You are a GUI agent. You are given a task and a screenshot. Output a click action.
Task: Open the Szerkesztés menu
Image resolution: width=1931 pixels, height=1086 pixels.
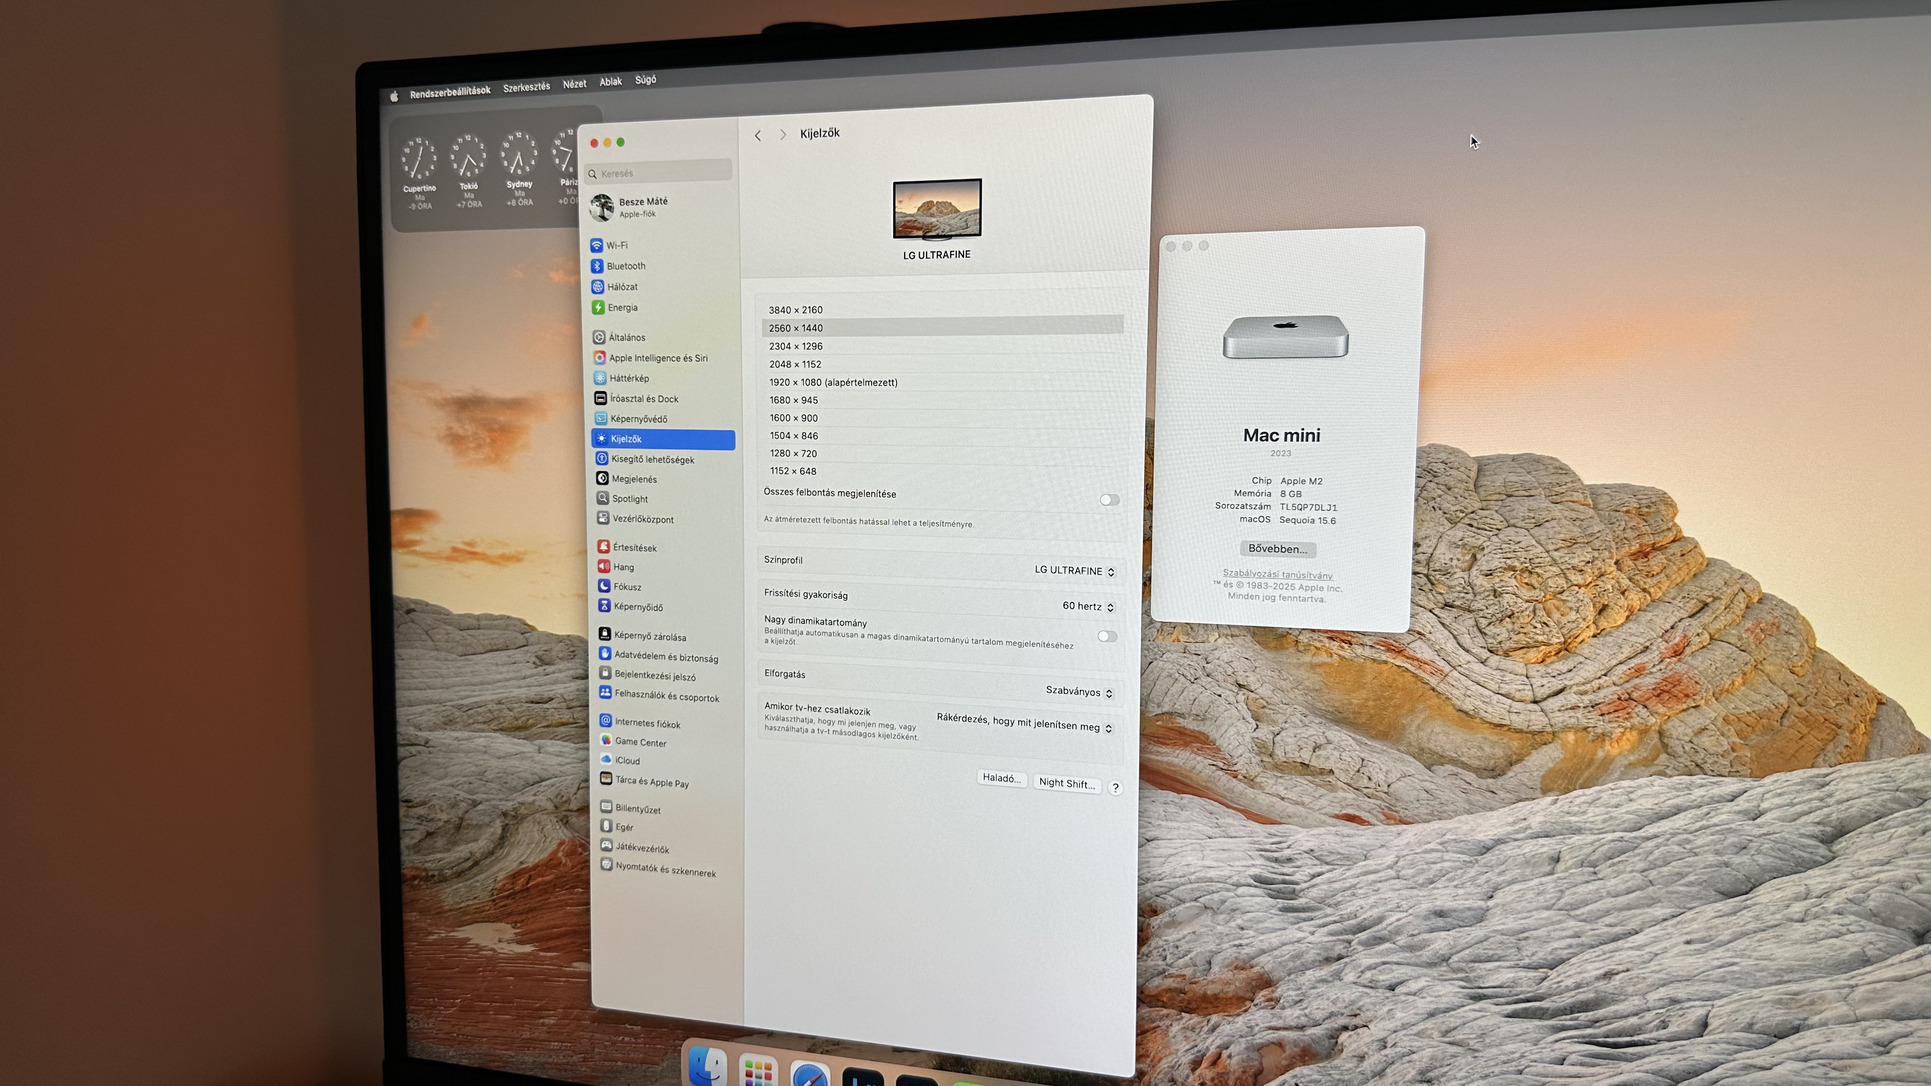[x=526, y=88]
